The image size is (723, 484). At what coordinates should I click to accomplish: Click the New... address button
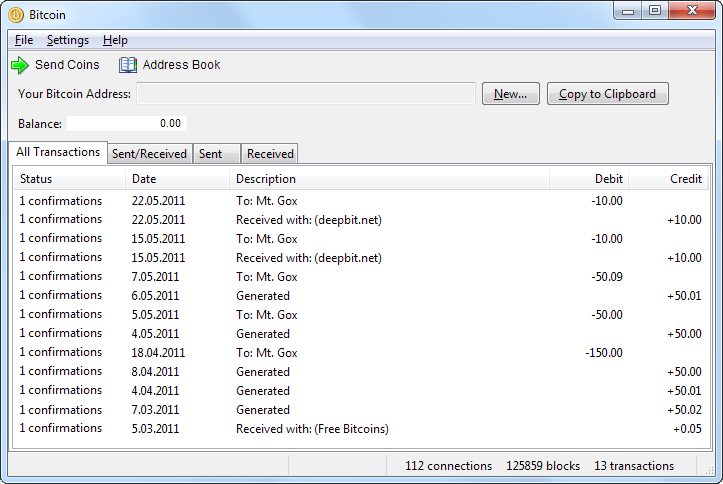[510, 94]
